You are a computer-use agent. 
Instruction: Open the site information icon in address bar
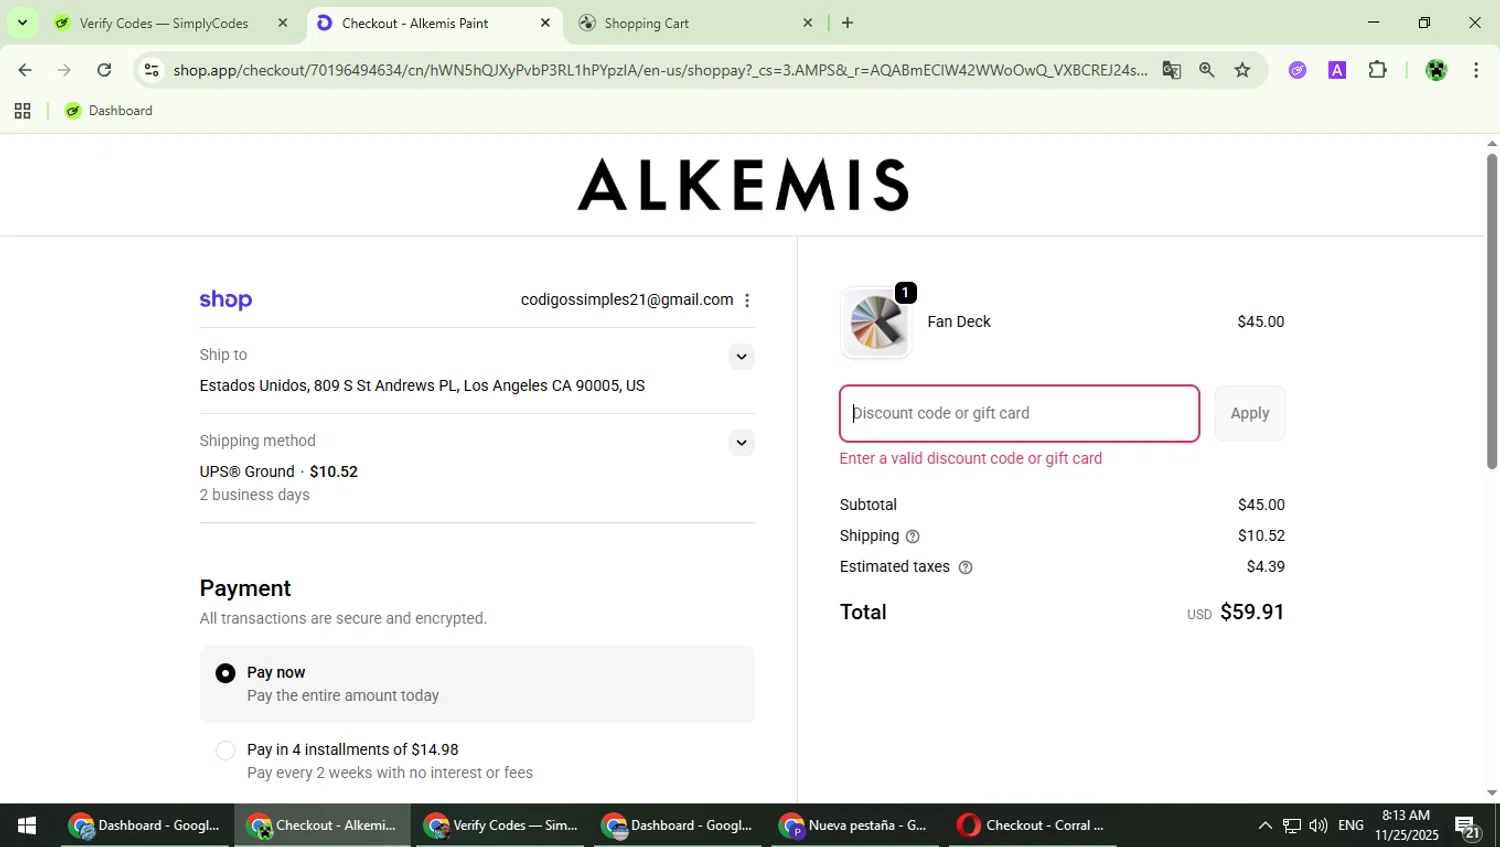pyautogui.click(x=151, y=70)
